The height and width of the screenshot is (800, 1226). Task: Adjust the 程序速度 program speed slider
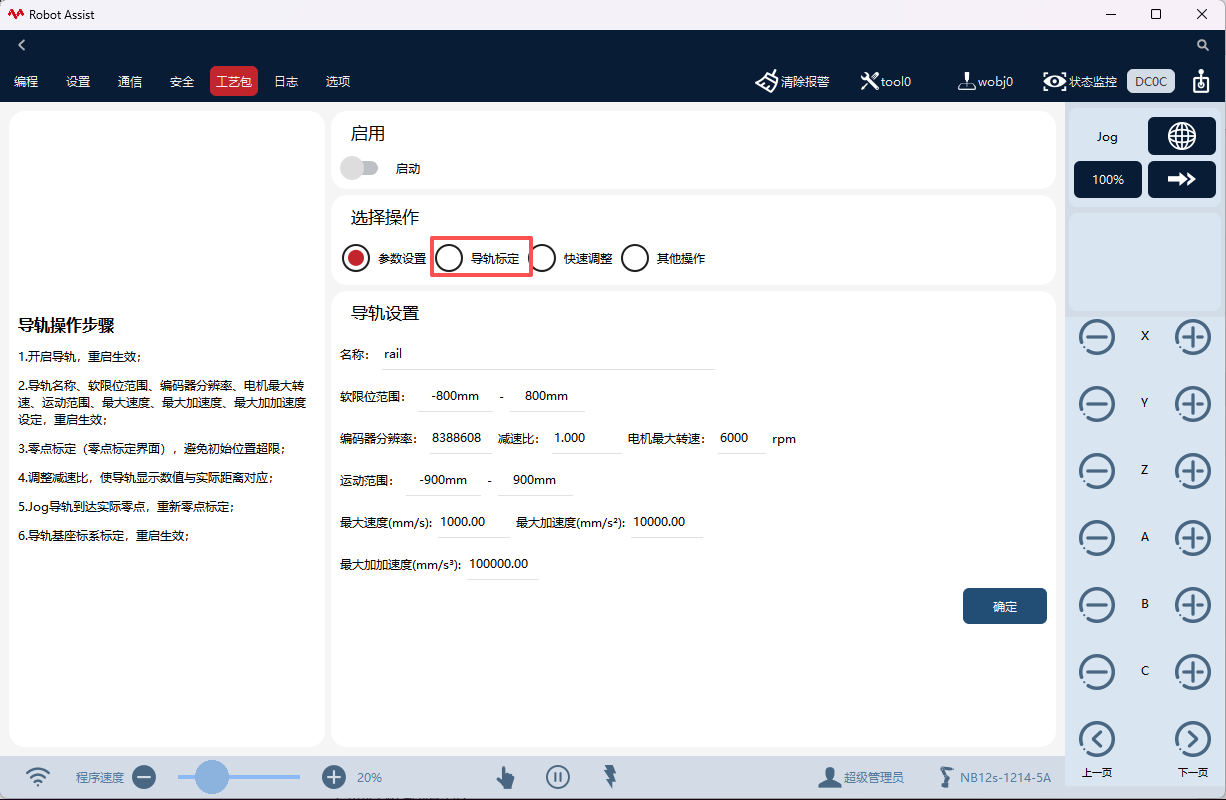[x=212, y=777]
